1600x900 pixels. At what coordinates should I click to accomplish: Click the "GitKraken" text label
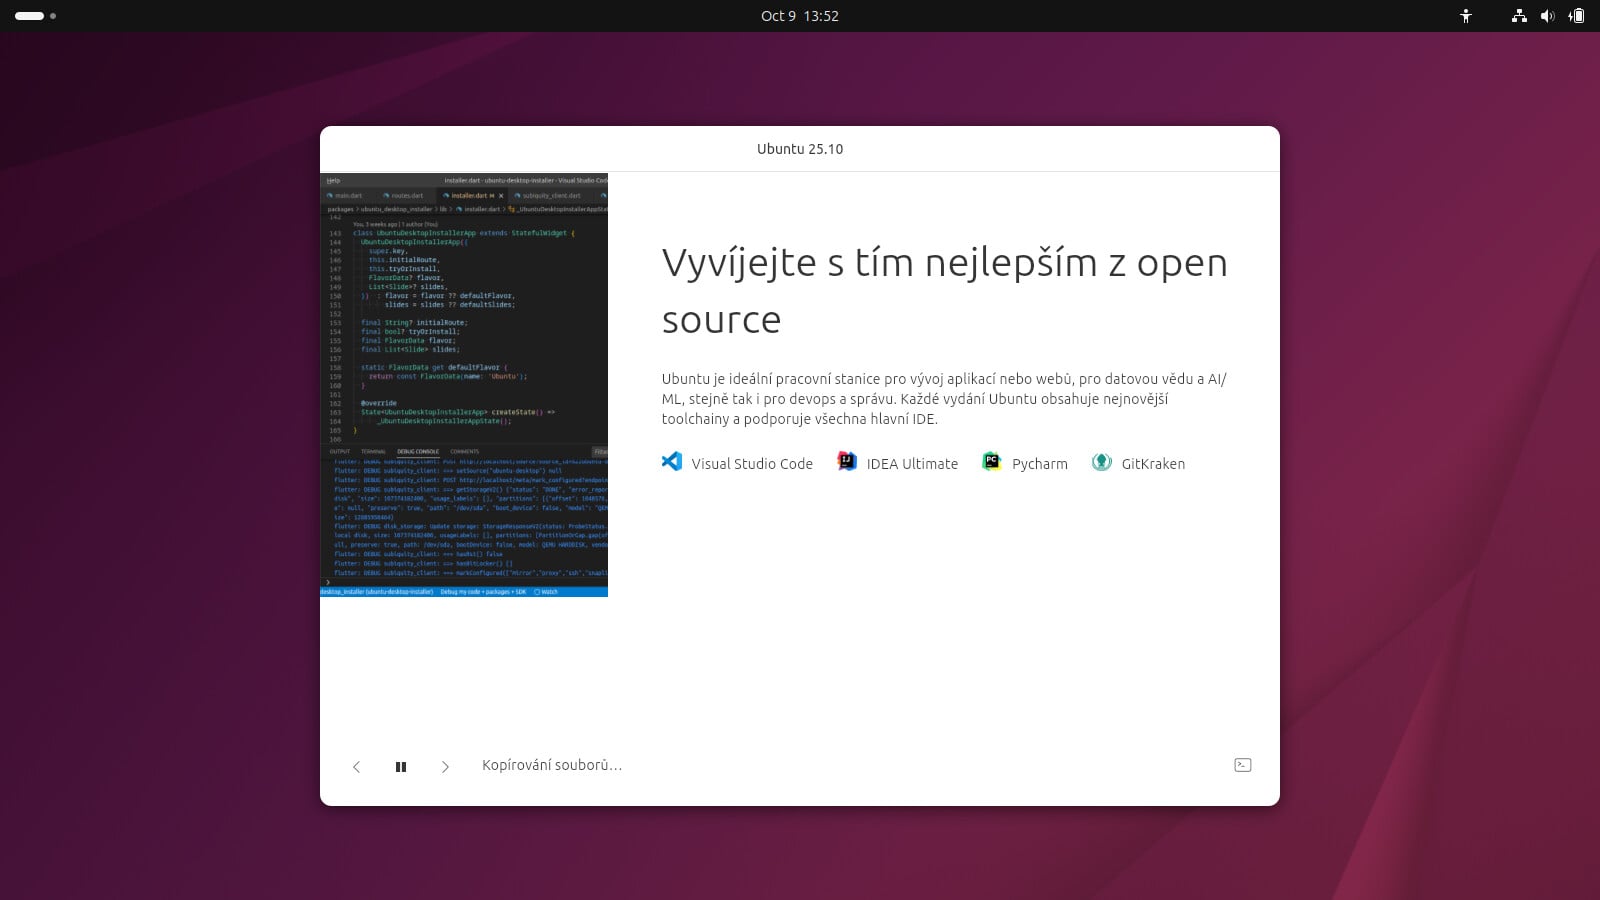(1153, 464)
